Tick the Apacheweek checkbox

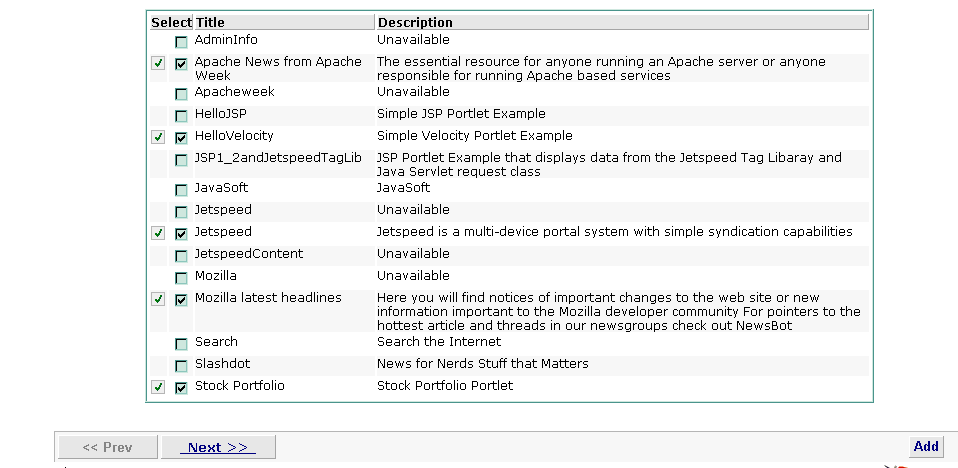pos(181,94)
